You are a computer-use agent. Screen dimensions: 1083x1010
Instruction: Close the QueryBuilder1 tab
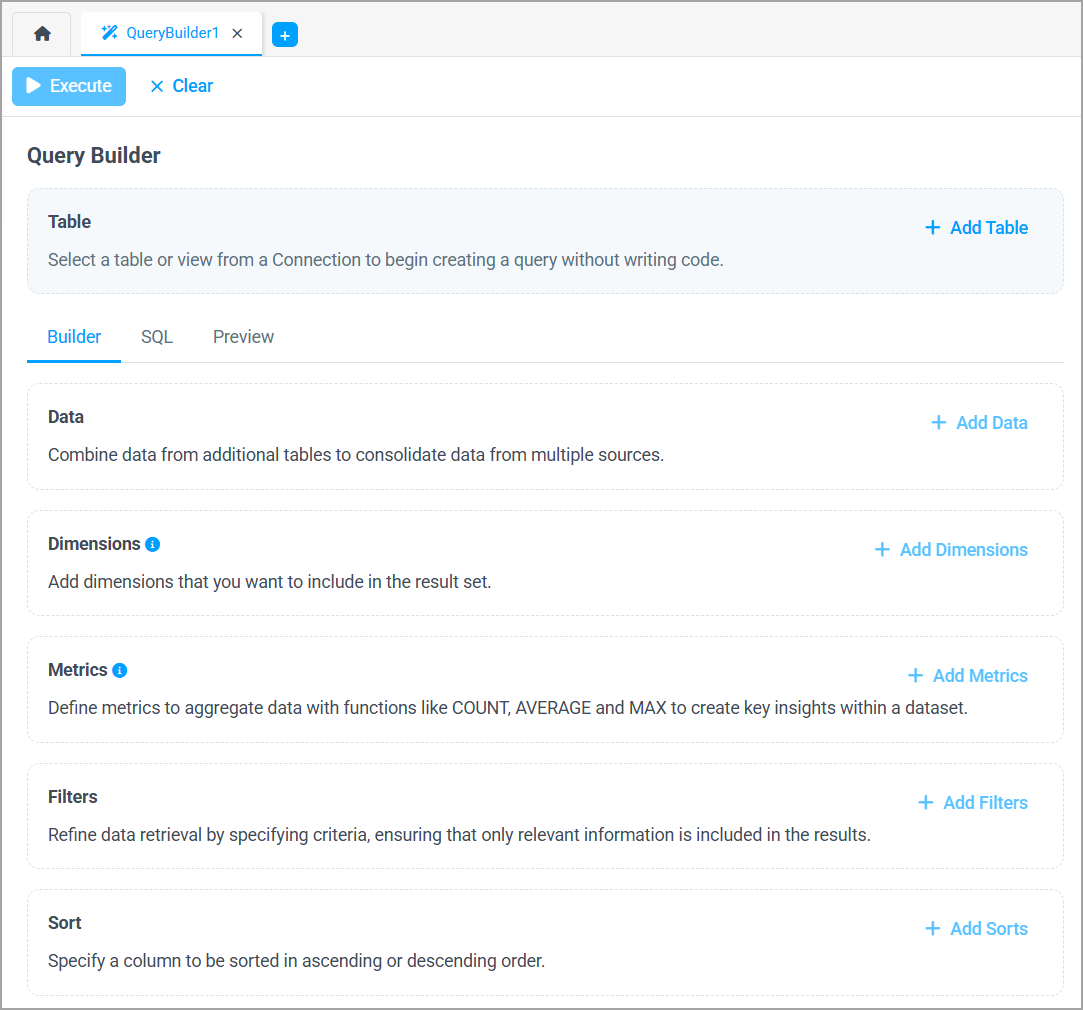(x=237, y=33)
